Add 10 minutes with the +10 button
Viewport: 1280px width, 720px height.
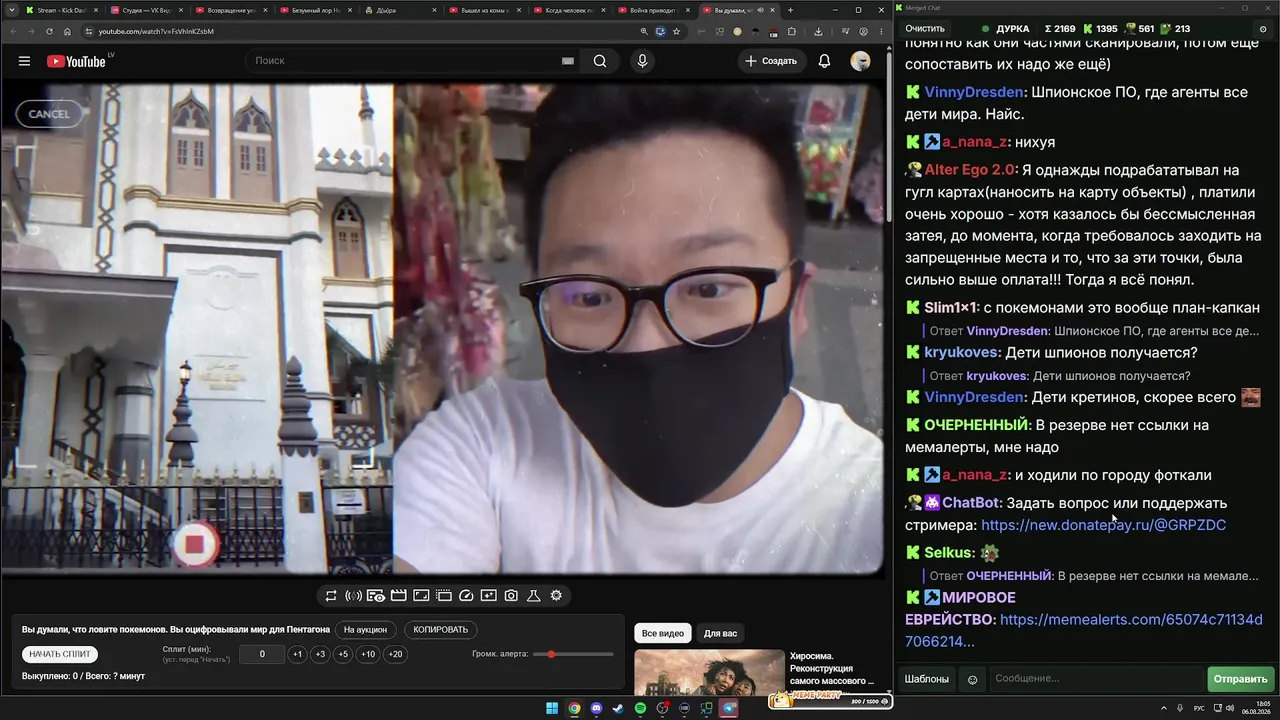[x=368, y=654]
